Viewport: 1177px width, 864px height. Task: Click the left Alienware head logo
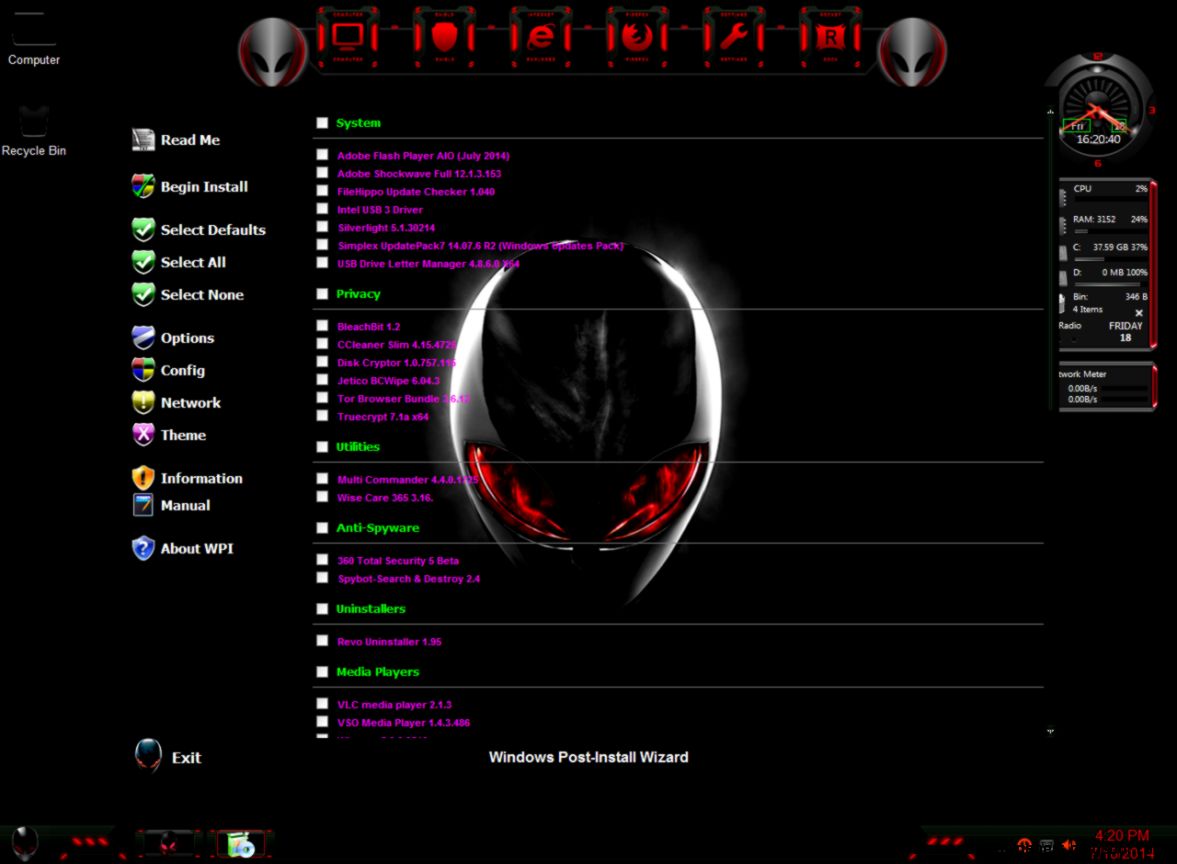[271, 50]
